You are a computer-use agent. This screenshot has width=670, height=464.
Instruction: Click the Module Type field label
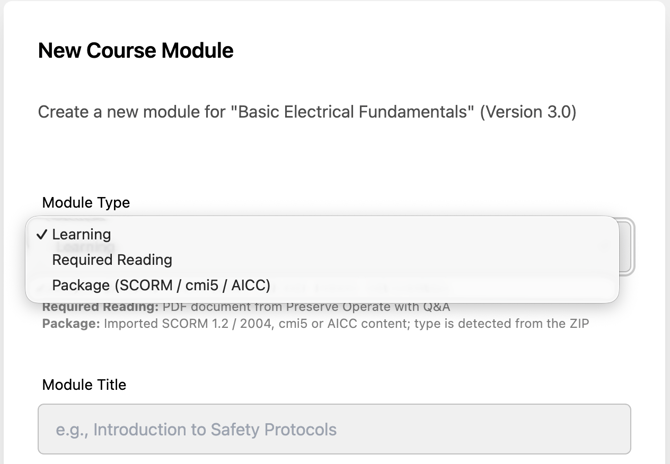pyautogui.click(x=86, y=202)
